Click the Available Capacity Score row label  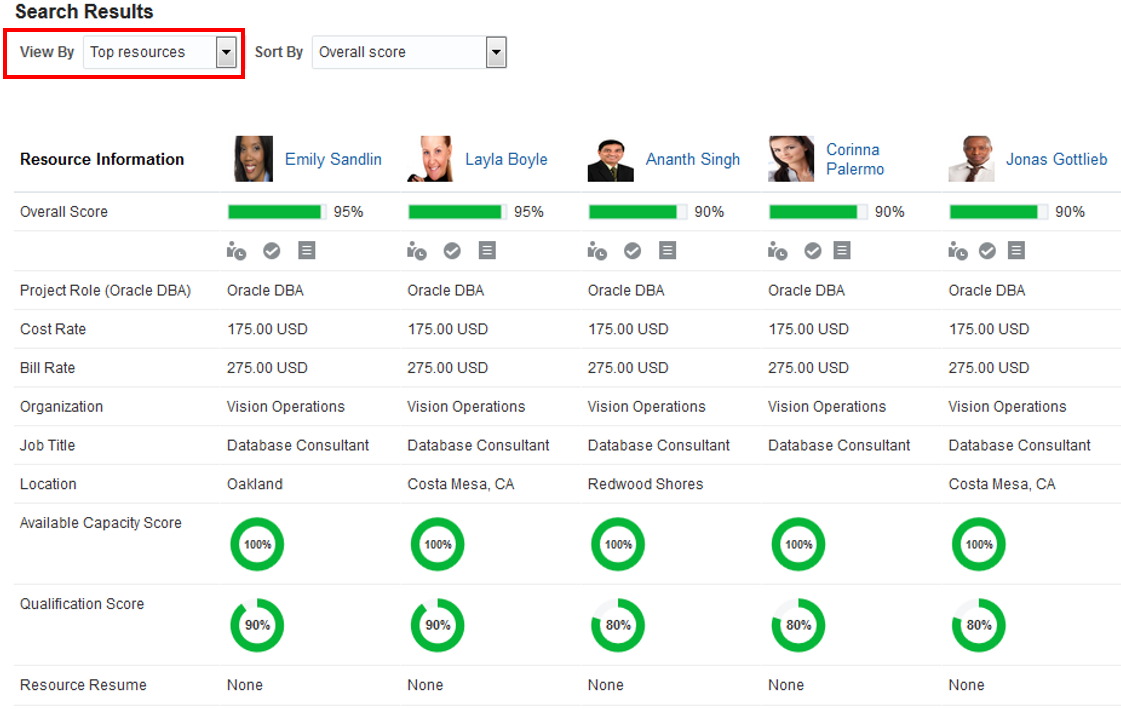click(101, 522)
